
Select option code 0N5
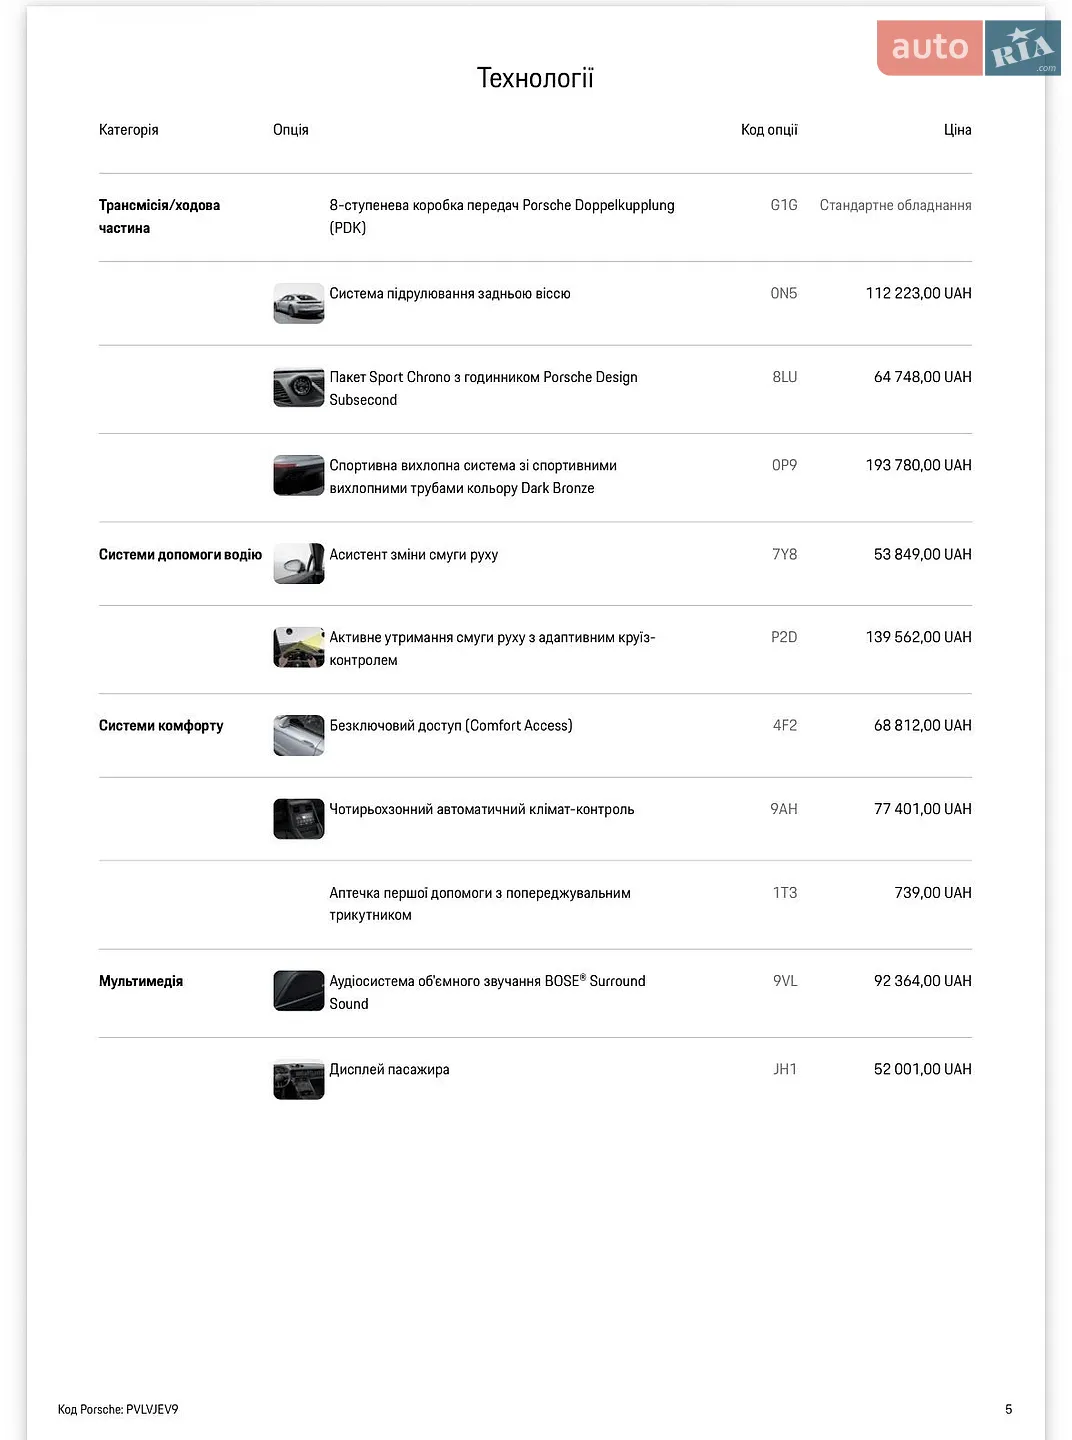coord(784,294)
